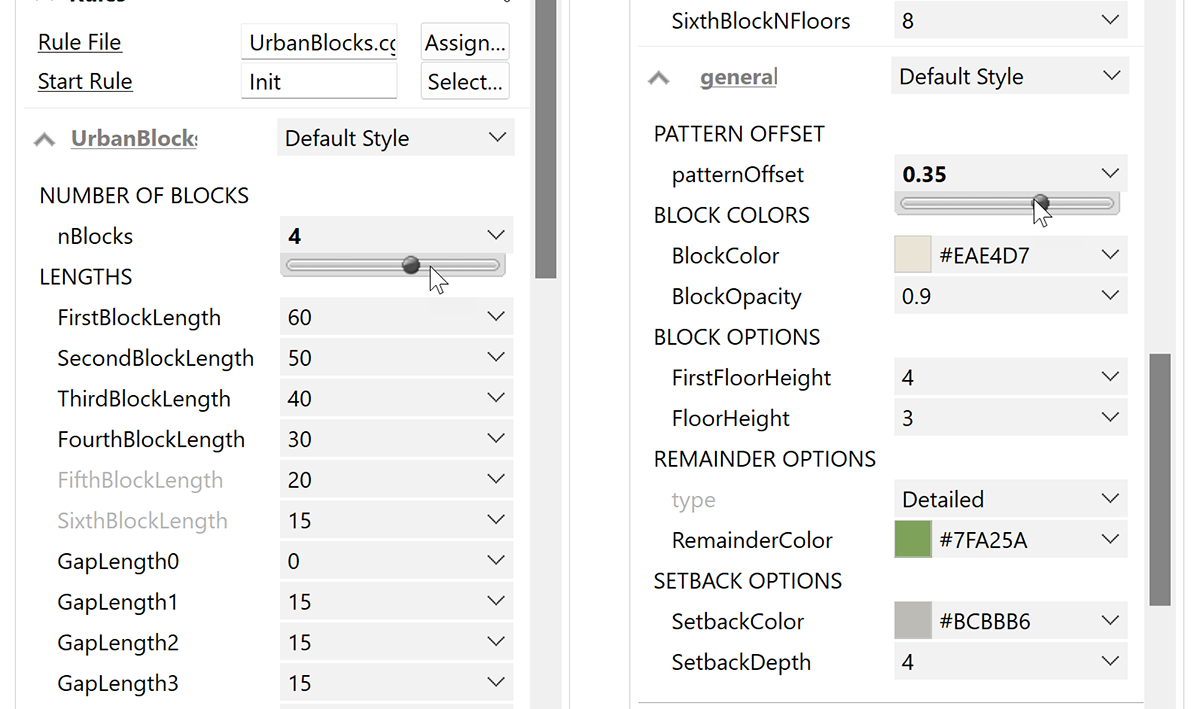Open the FloorHeight dropdown
This screenshot has width=1200, height=709.
tap(1109, 417)
